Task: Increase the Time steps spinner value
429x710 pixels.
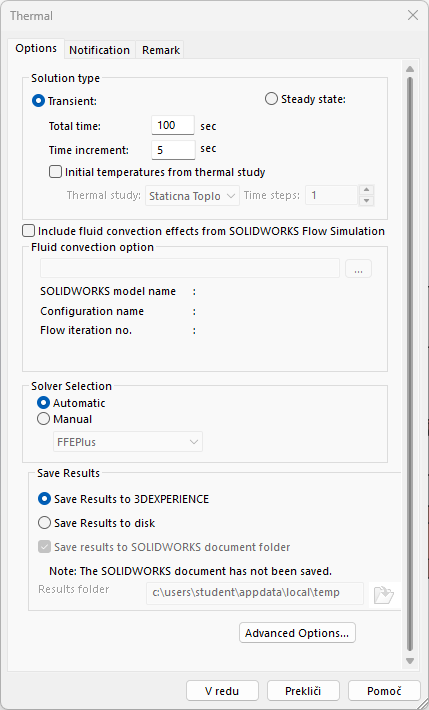Action: tap(366, 190)
